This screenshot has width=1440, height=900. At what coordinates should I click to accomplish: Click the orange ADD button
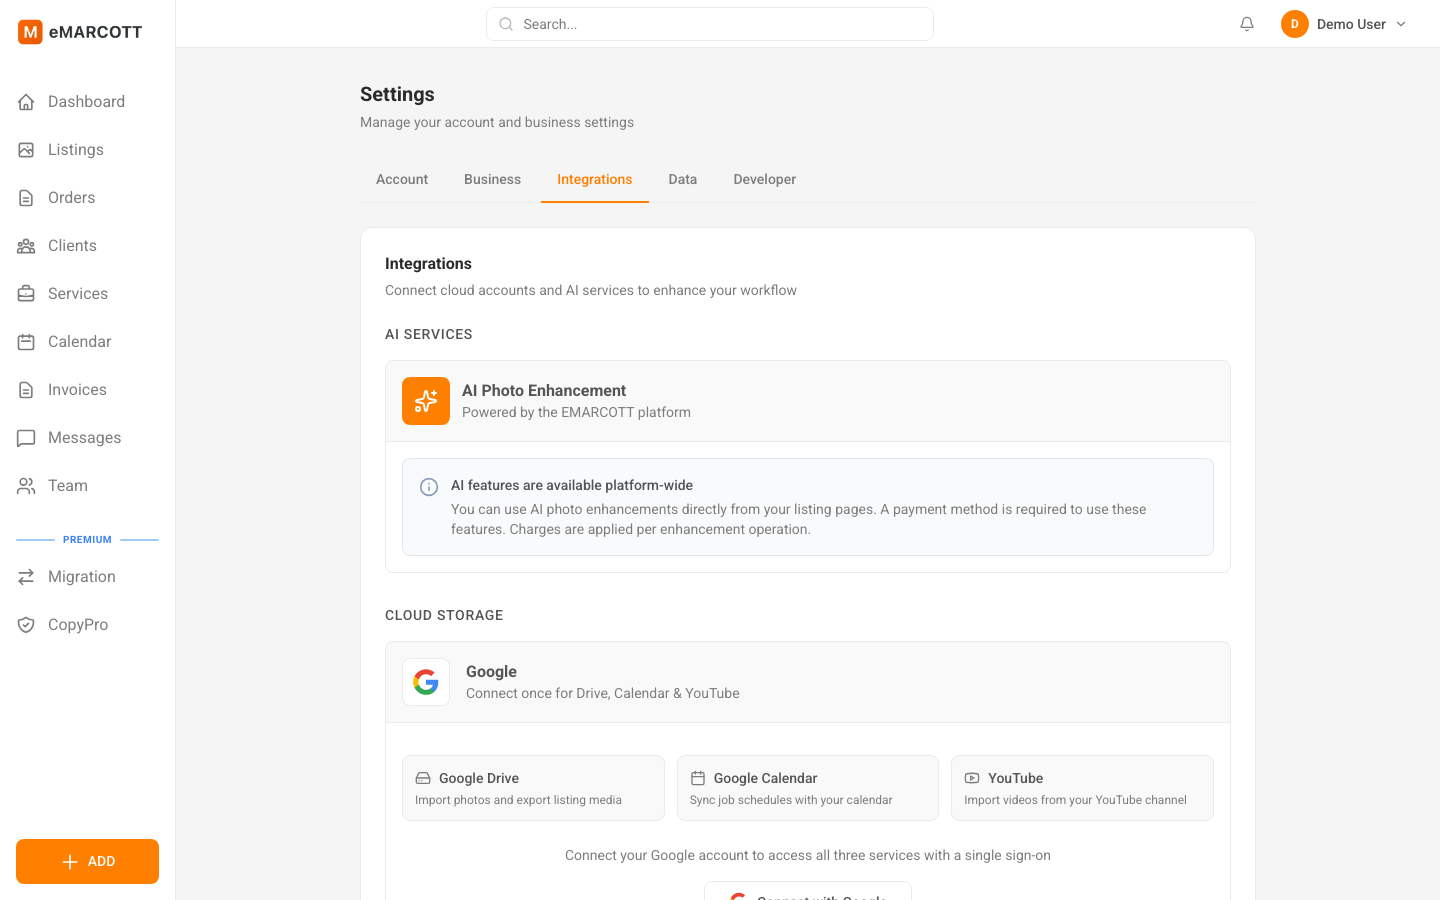87,861
